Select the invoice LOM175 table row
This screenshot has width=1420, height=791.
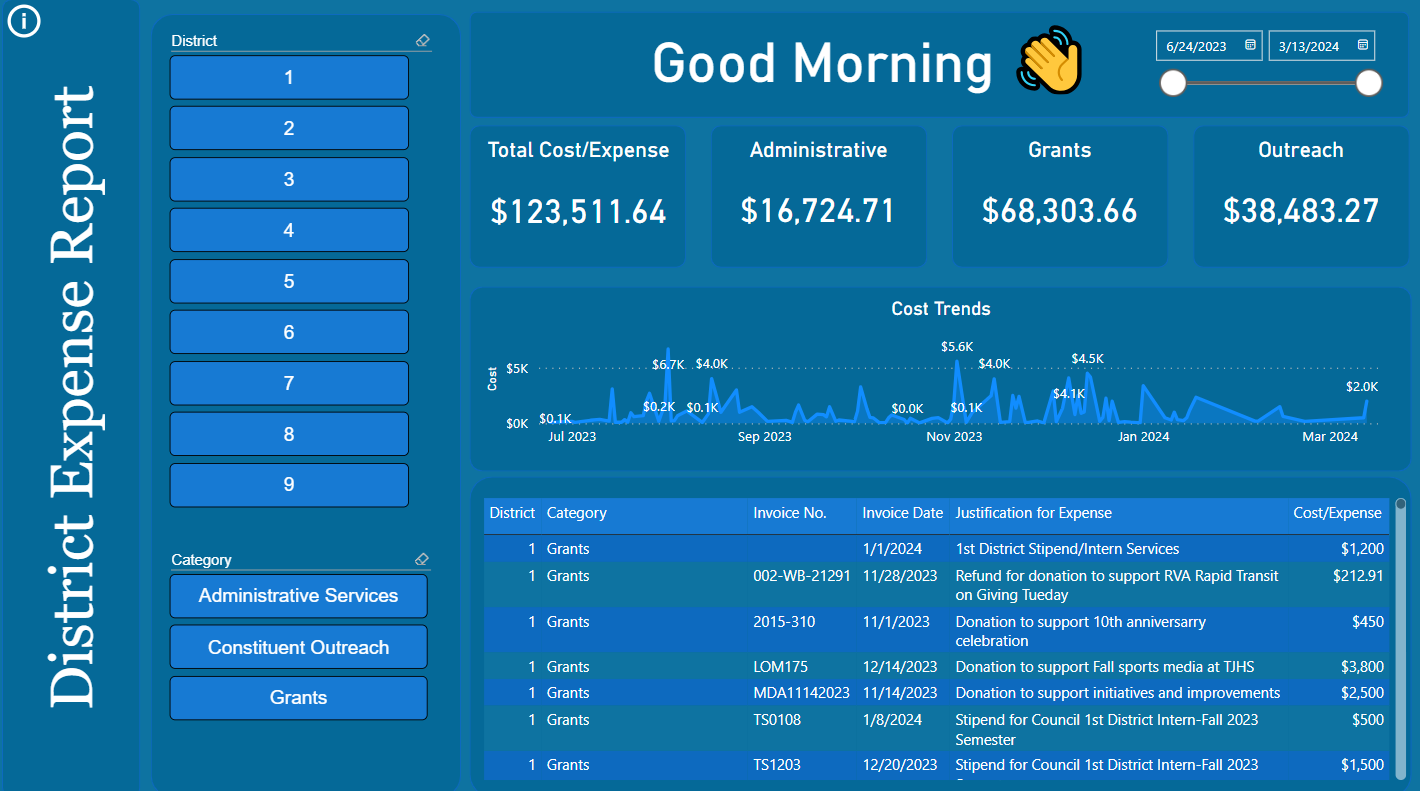click(900, 666)
